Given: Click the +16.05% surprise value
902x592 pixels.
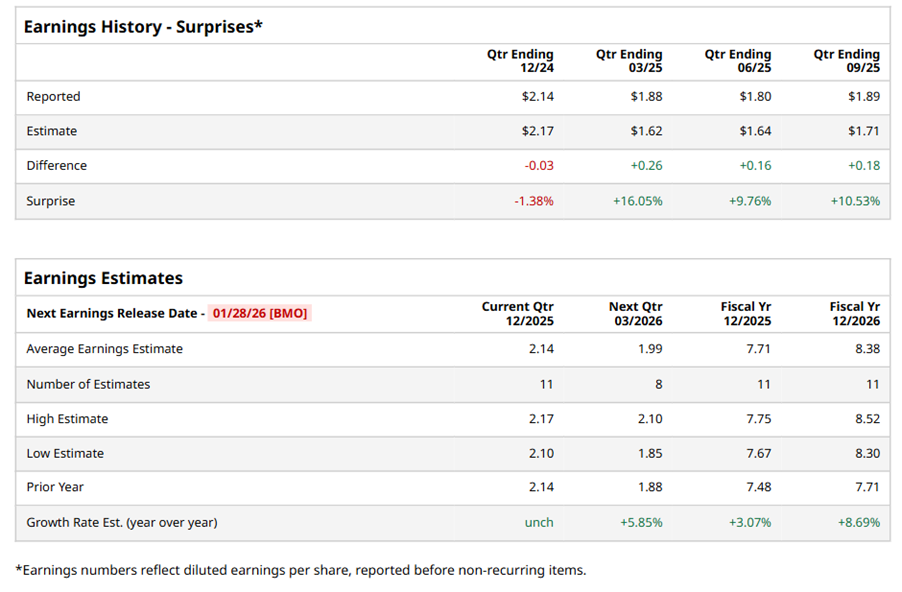Looking at the screenshot, I should click(x=637, y=201).
